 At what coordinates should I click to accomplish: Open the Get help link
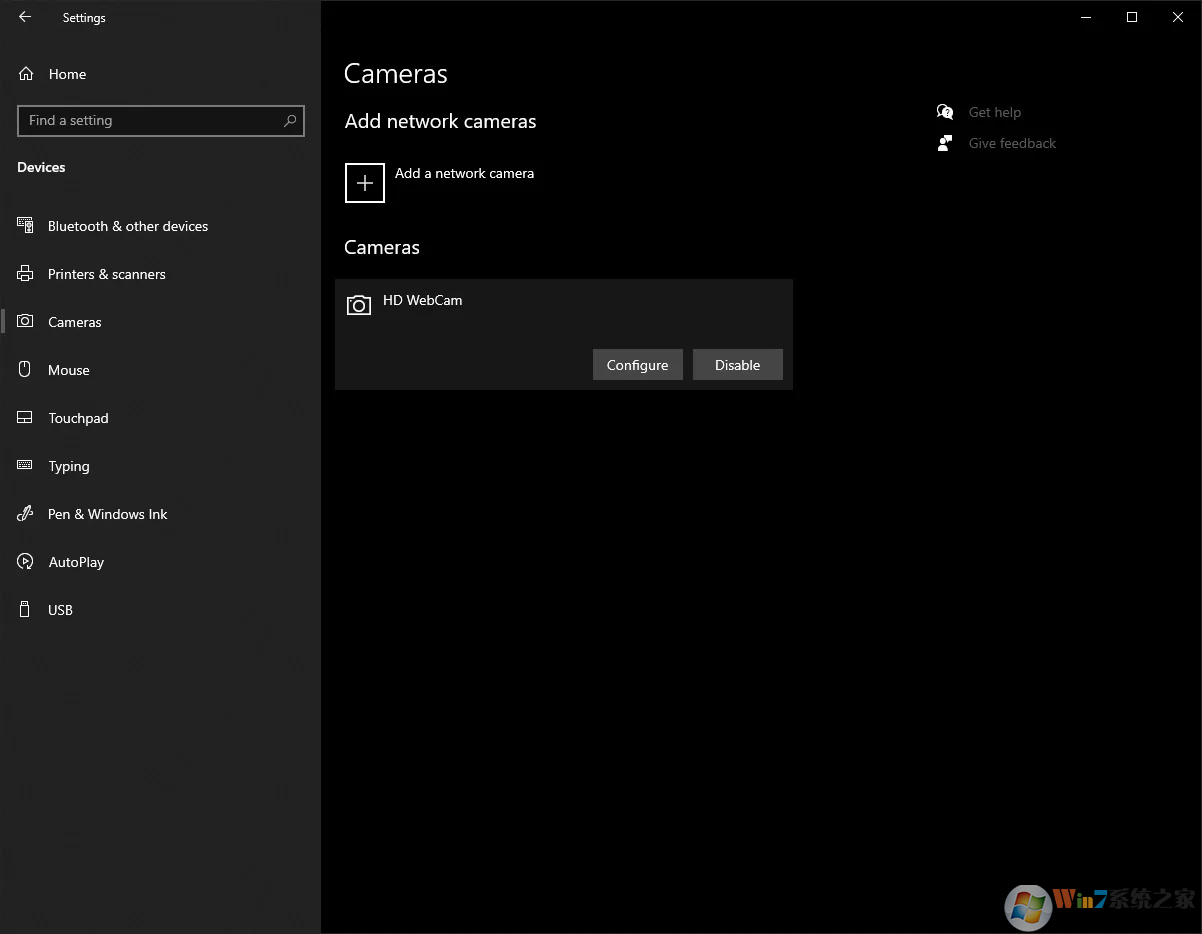coord(994,112)
